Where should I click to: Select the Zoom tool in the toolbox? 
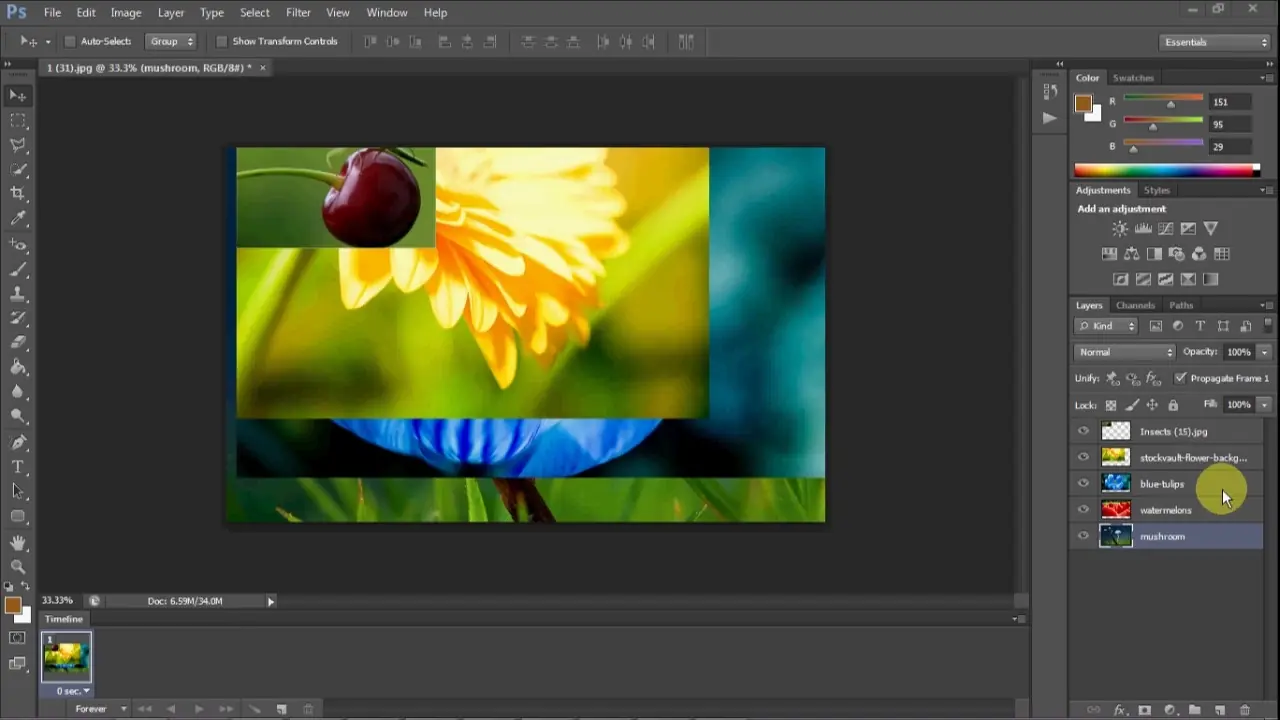18,566
